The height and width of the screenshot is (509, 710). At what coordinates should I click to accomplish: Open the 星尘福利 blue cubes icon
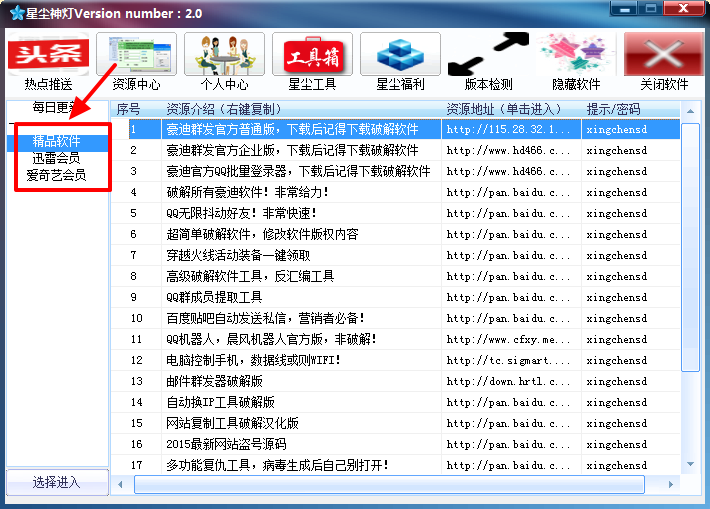click(400, 54)
